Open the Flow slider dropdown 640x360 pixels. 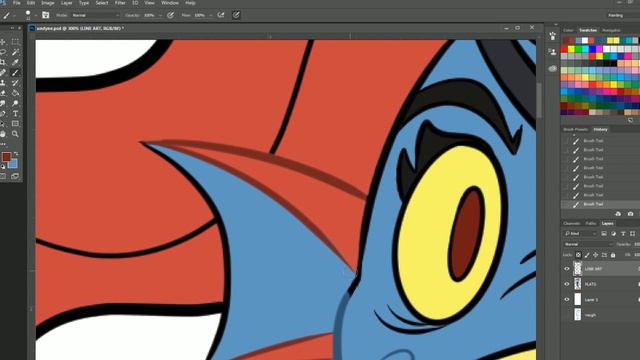211,15
